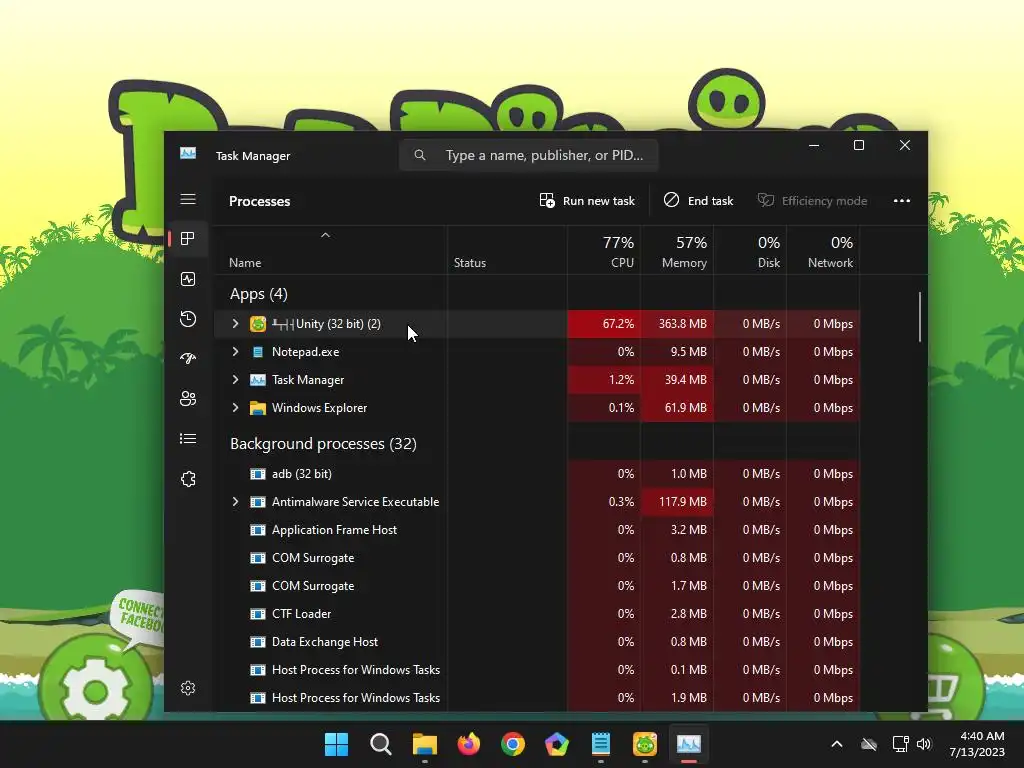Click the search magnifier icon in Task Manager
This screenshot has height=768, width=1024.
coord(420,155)
